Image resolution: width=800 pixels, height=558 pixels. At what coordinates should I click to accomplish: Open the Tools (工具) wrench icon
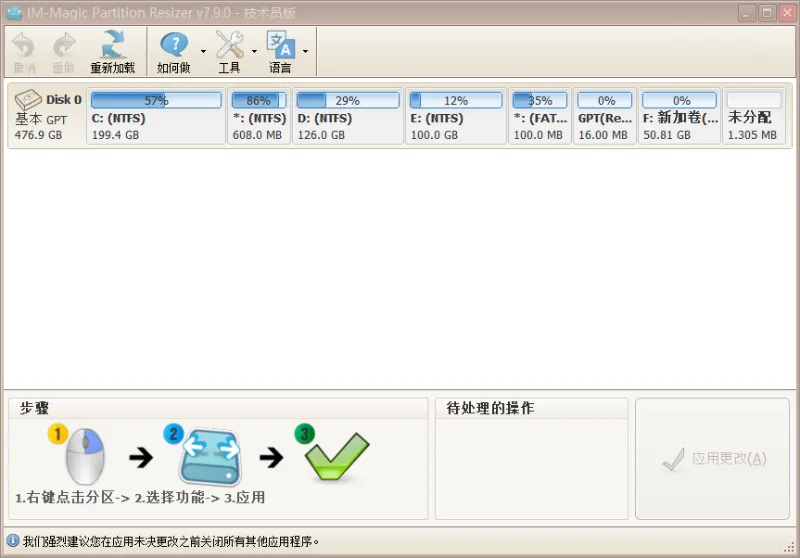[230, 44]
